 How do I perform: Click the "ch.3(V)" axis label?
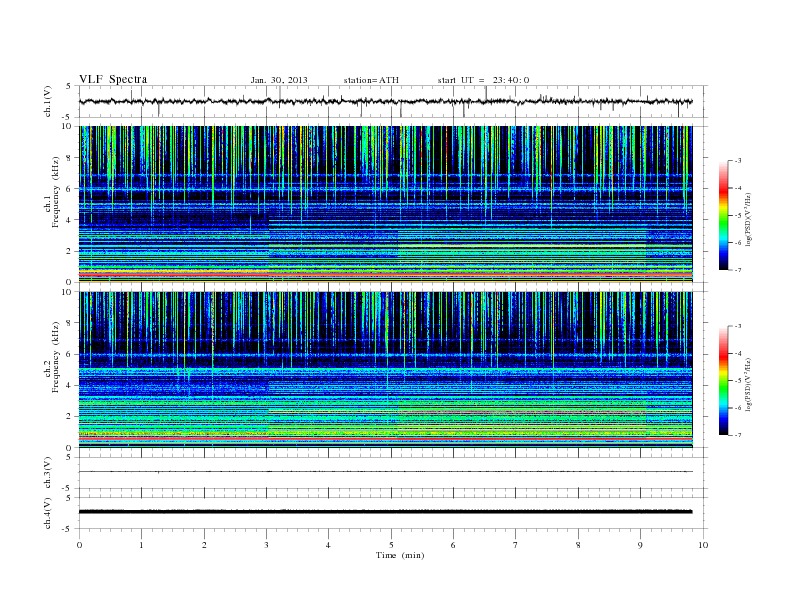[x=47, y=473]
